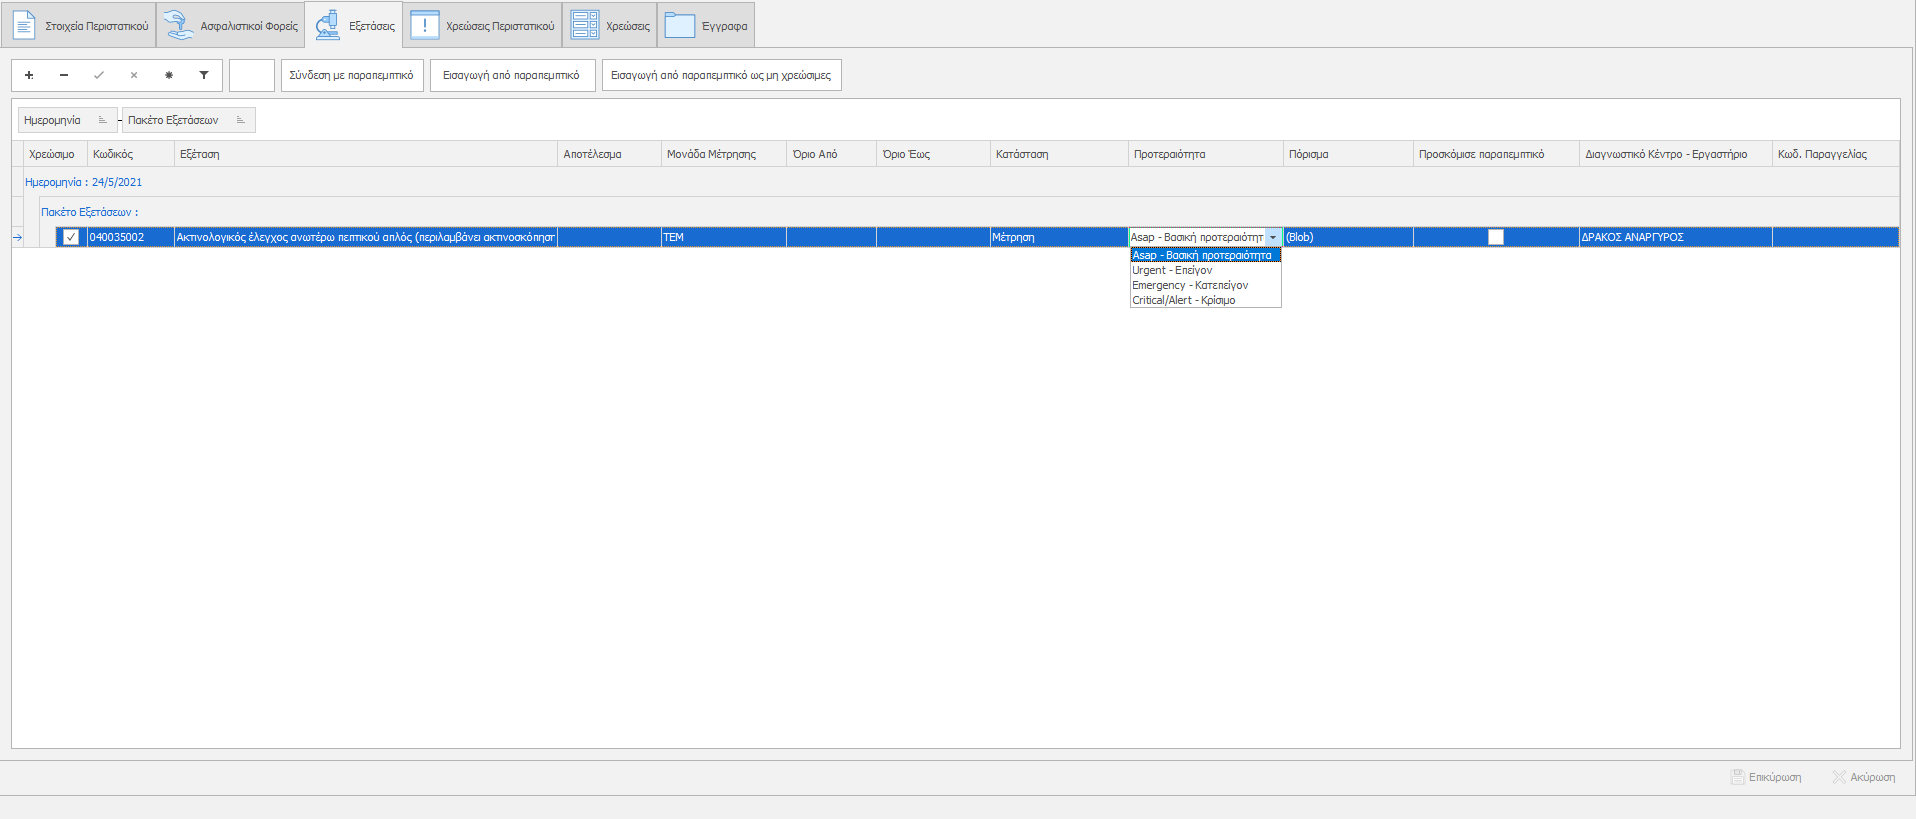Click the asterisk refresh toolbar icon
This screenshot has width=1916, height=819.
(x=169, y=75)
